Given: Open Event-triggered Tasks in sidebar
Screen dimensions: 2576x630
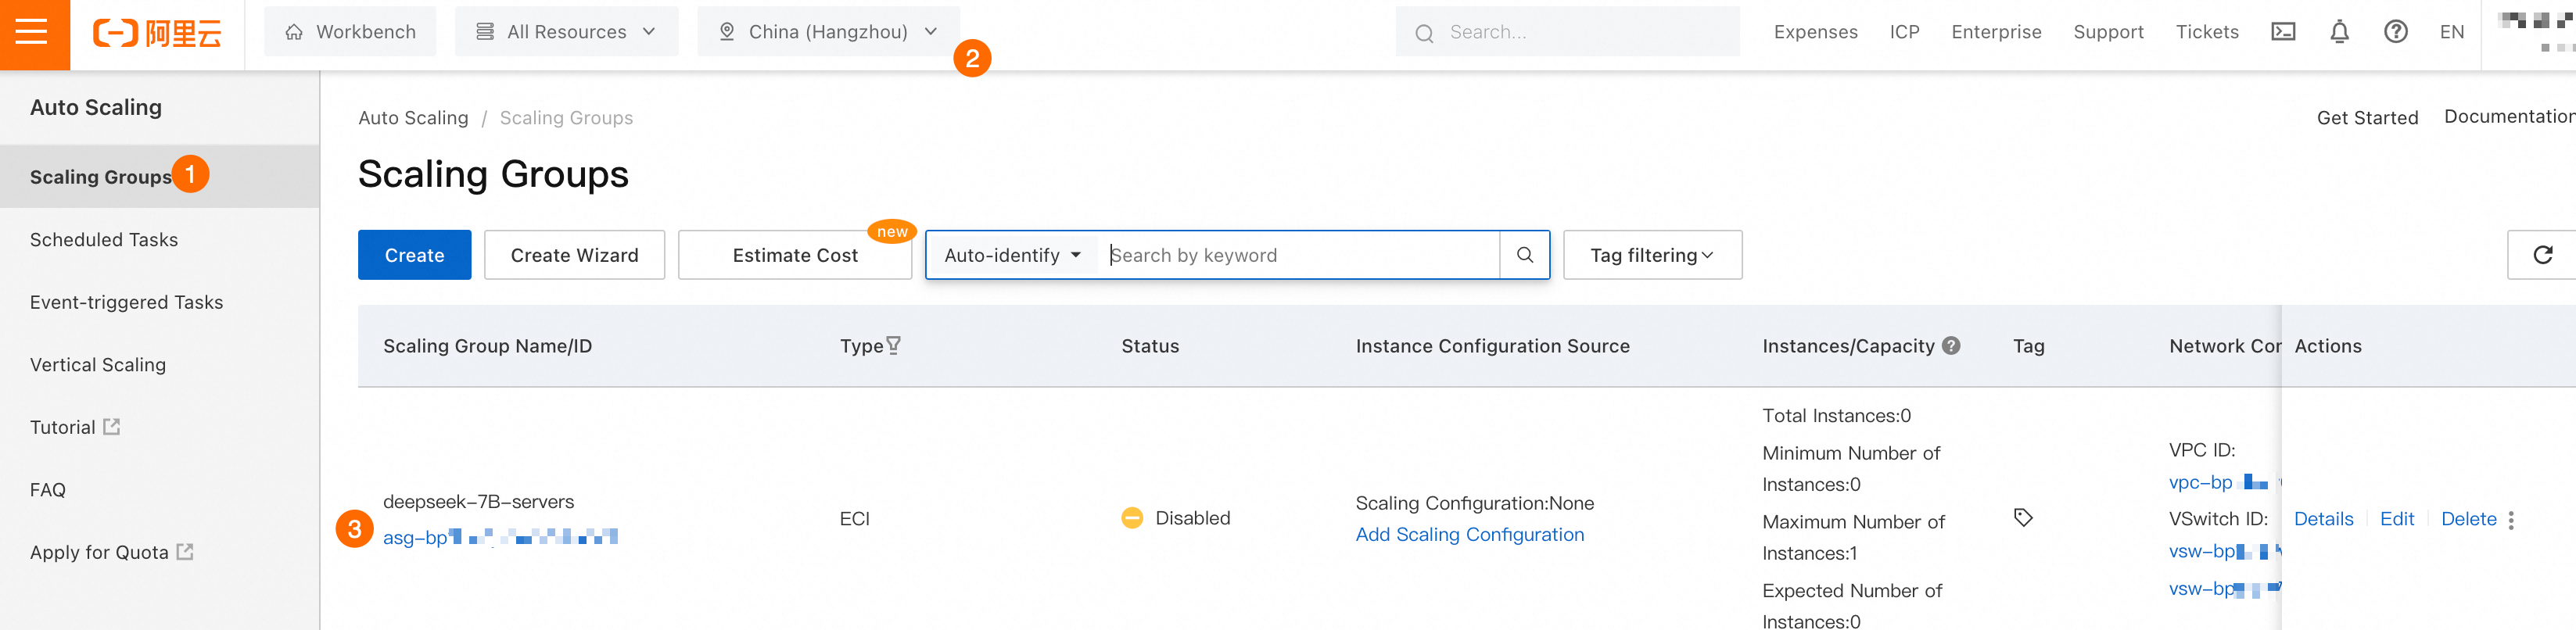Looking at the screenshot, I should point(126,302).
